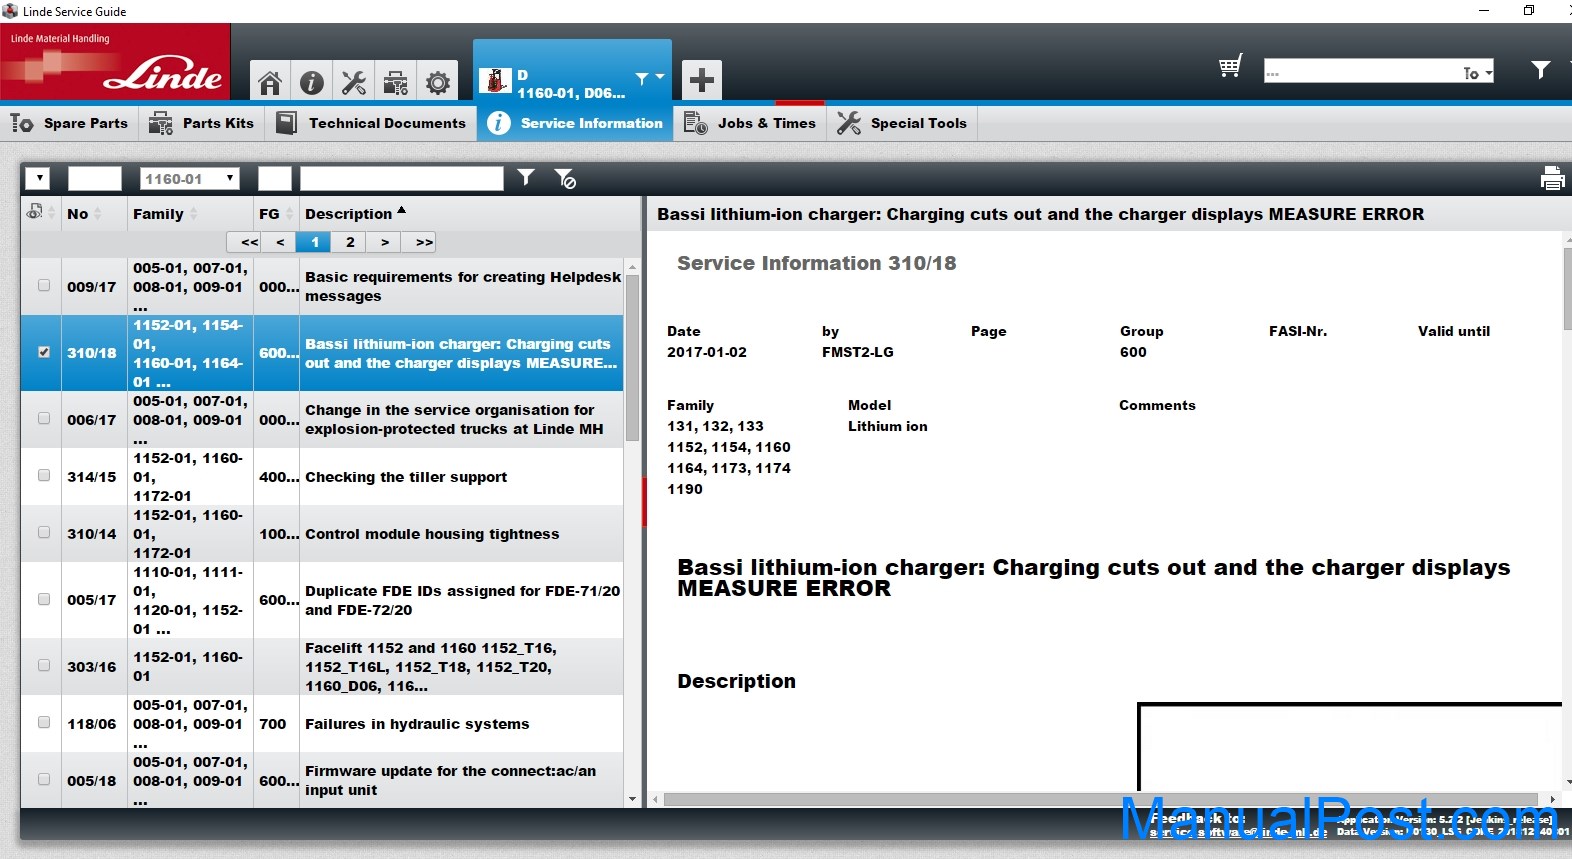The height and width of the screenshot is (859, 1572).
Task: Check the box for row 005/17
Action: tap(44, 599)
